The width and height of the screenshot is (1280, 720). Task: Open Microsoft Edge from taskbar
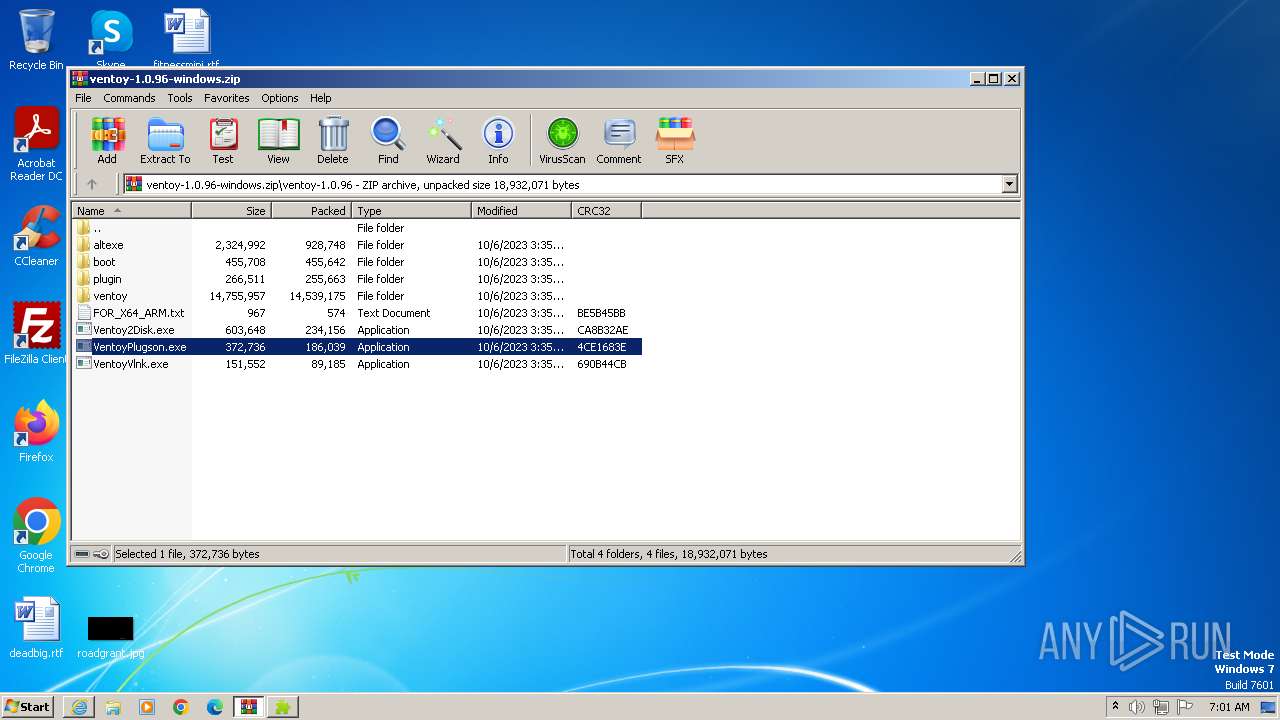coord(215,707)
